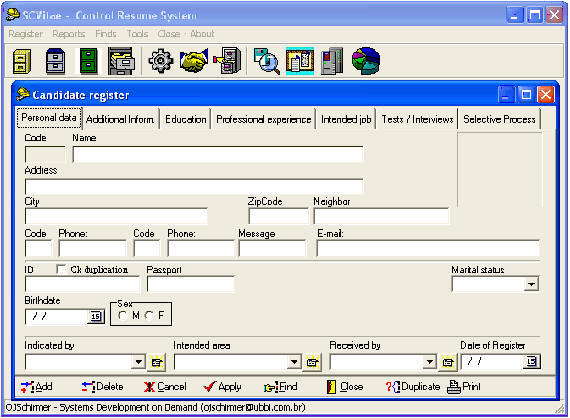
Task: Click the green file cabinet toolbar icon
Action: [x=89, y=61]
